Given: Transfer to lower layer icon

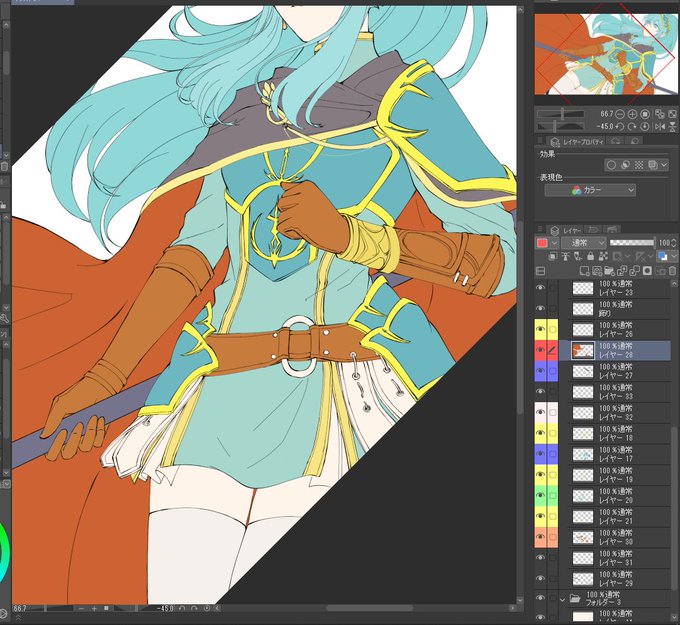Looking at the screenshot, I should [x=622, y=271].
